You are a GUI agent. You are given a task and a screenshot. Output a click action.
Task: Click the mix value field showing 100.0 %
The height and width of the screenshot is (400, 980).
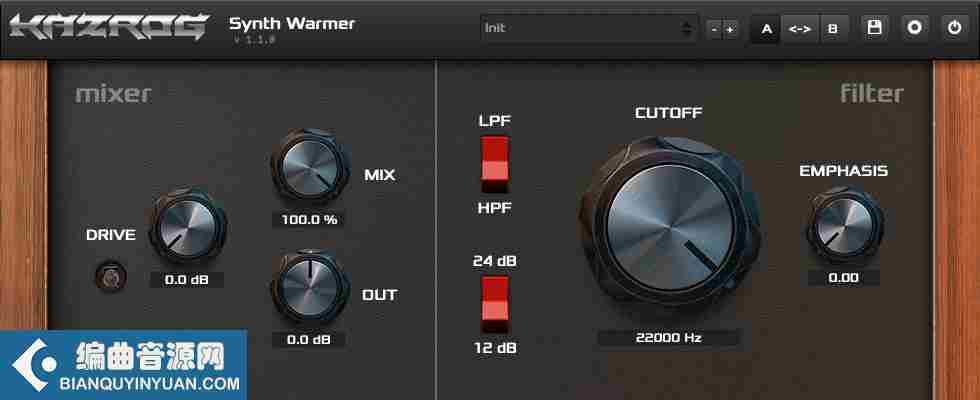pos(309,220)
